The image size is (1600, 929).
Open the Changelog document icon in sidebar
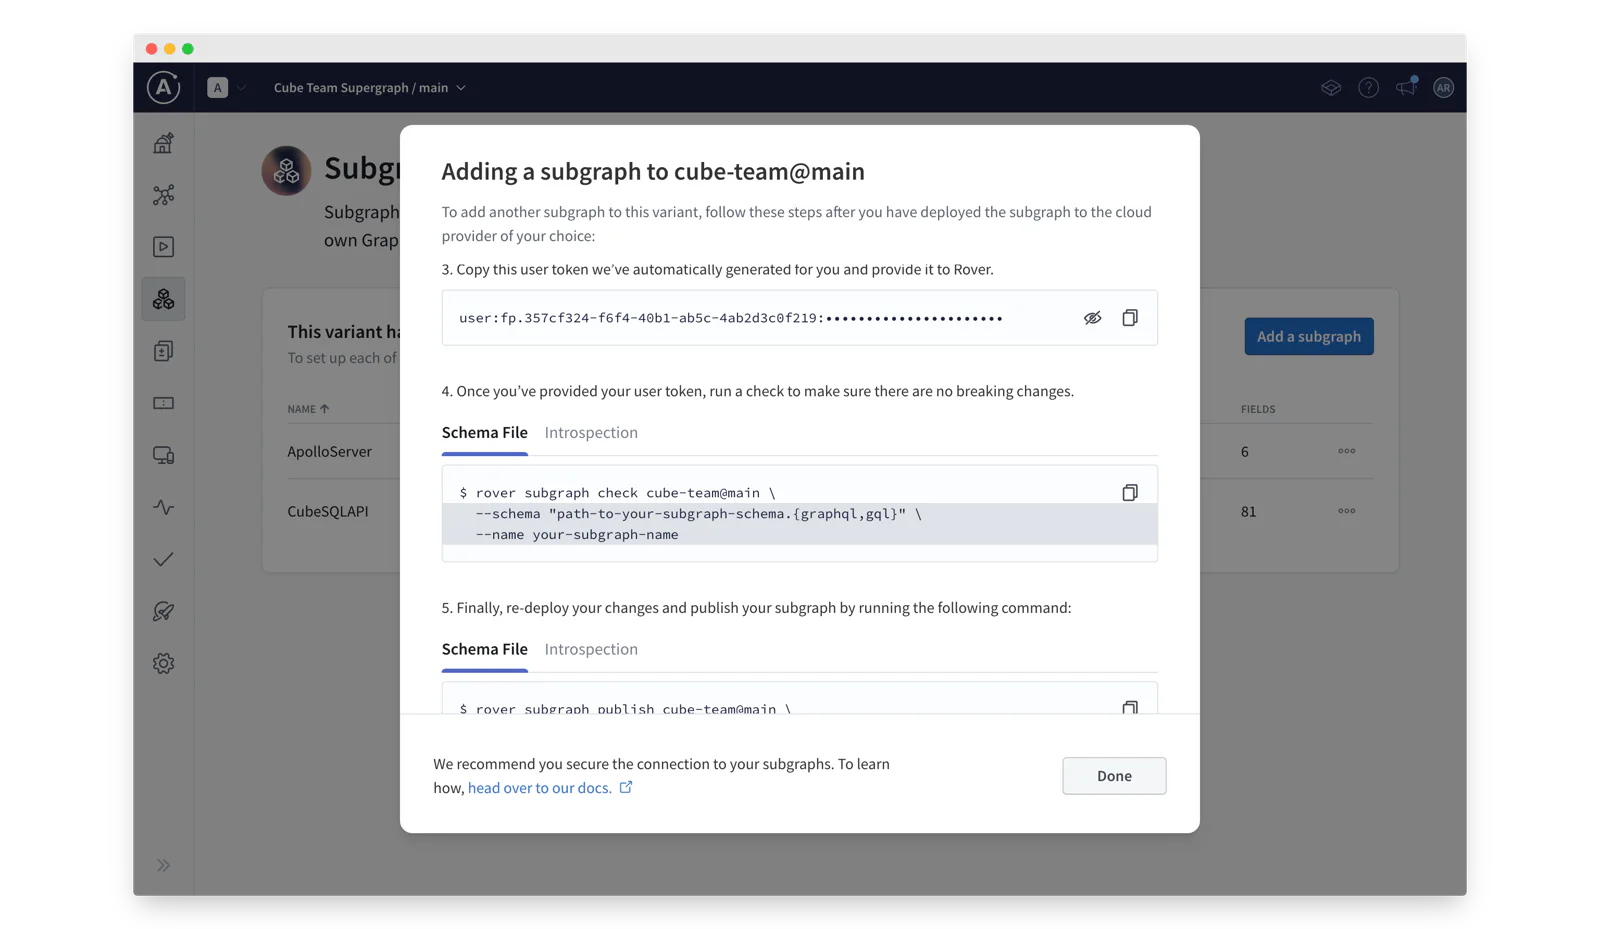[x=163, y=351]
